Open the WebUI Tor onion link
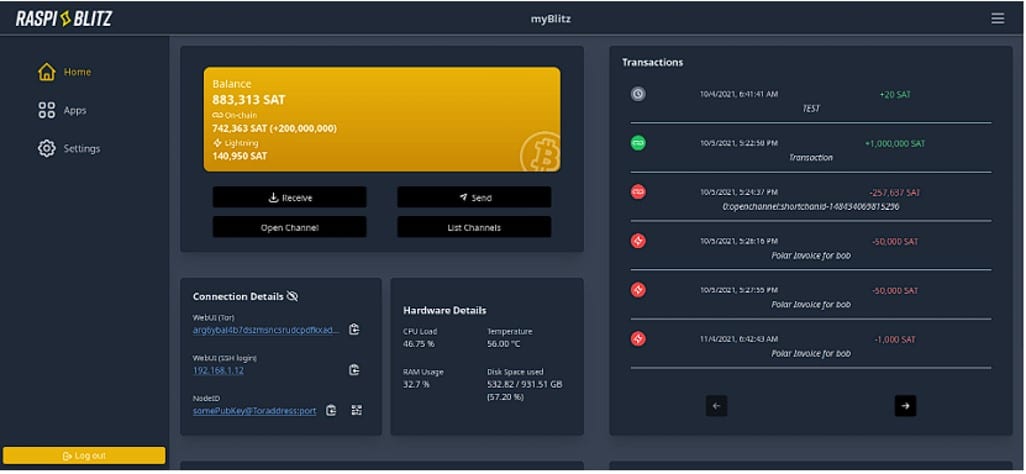Image resolution: width=1026 pixels, height=474 pixels. pyautogui.click(x=266, y=329)
